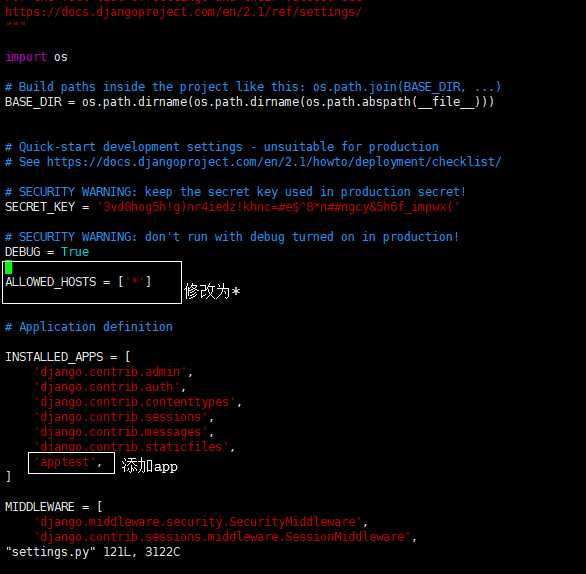Click the SessionMiddleware entry
The height and width of the screenshot is (574, 586).
click(225, 537)
